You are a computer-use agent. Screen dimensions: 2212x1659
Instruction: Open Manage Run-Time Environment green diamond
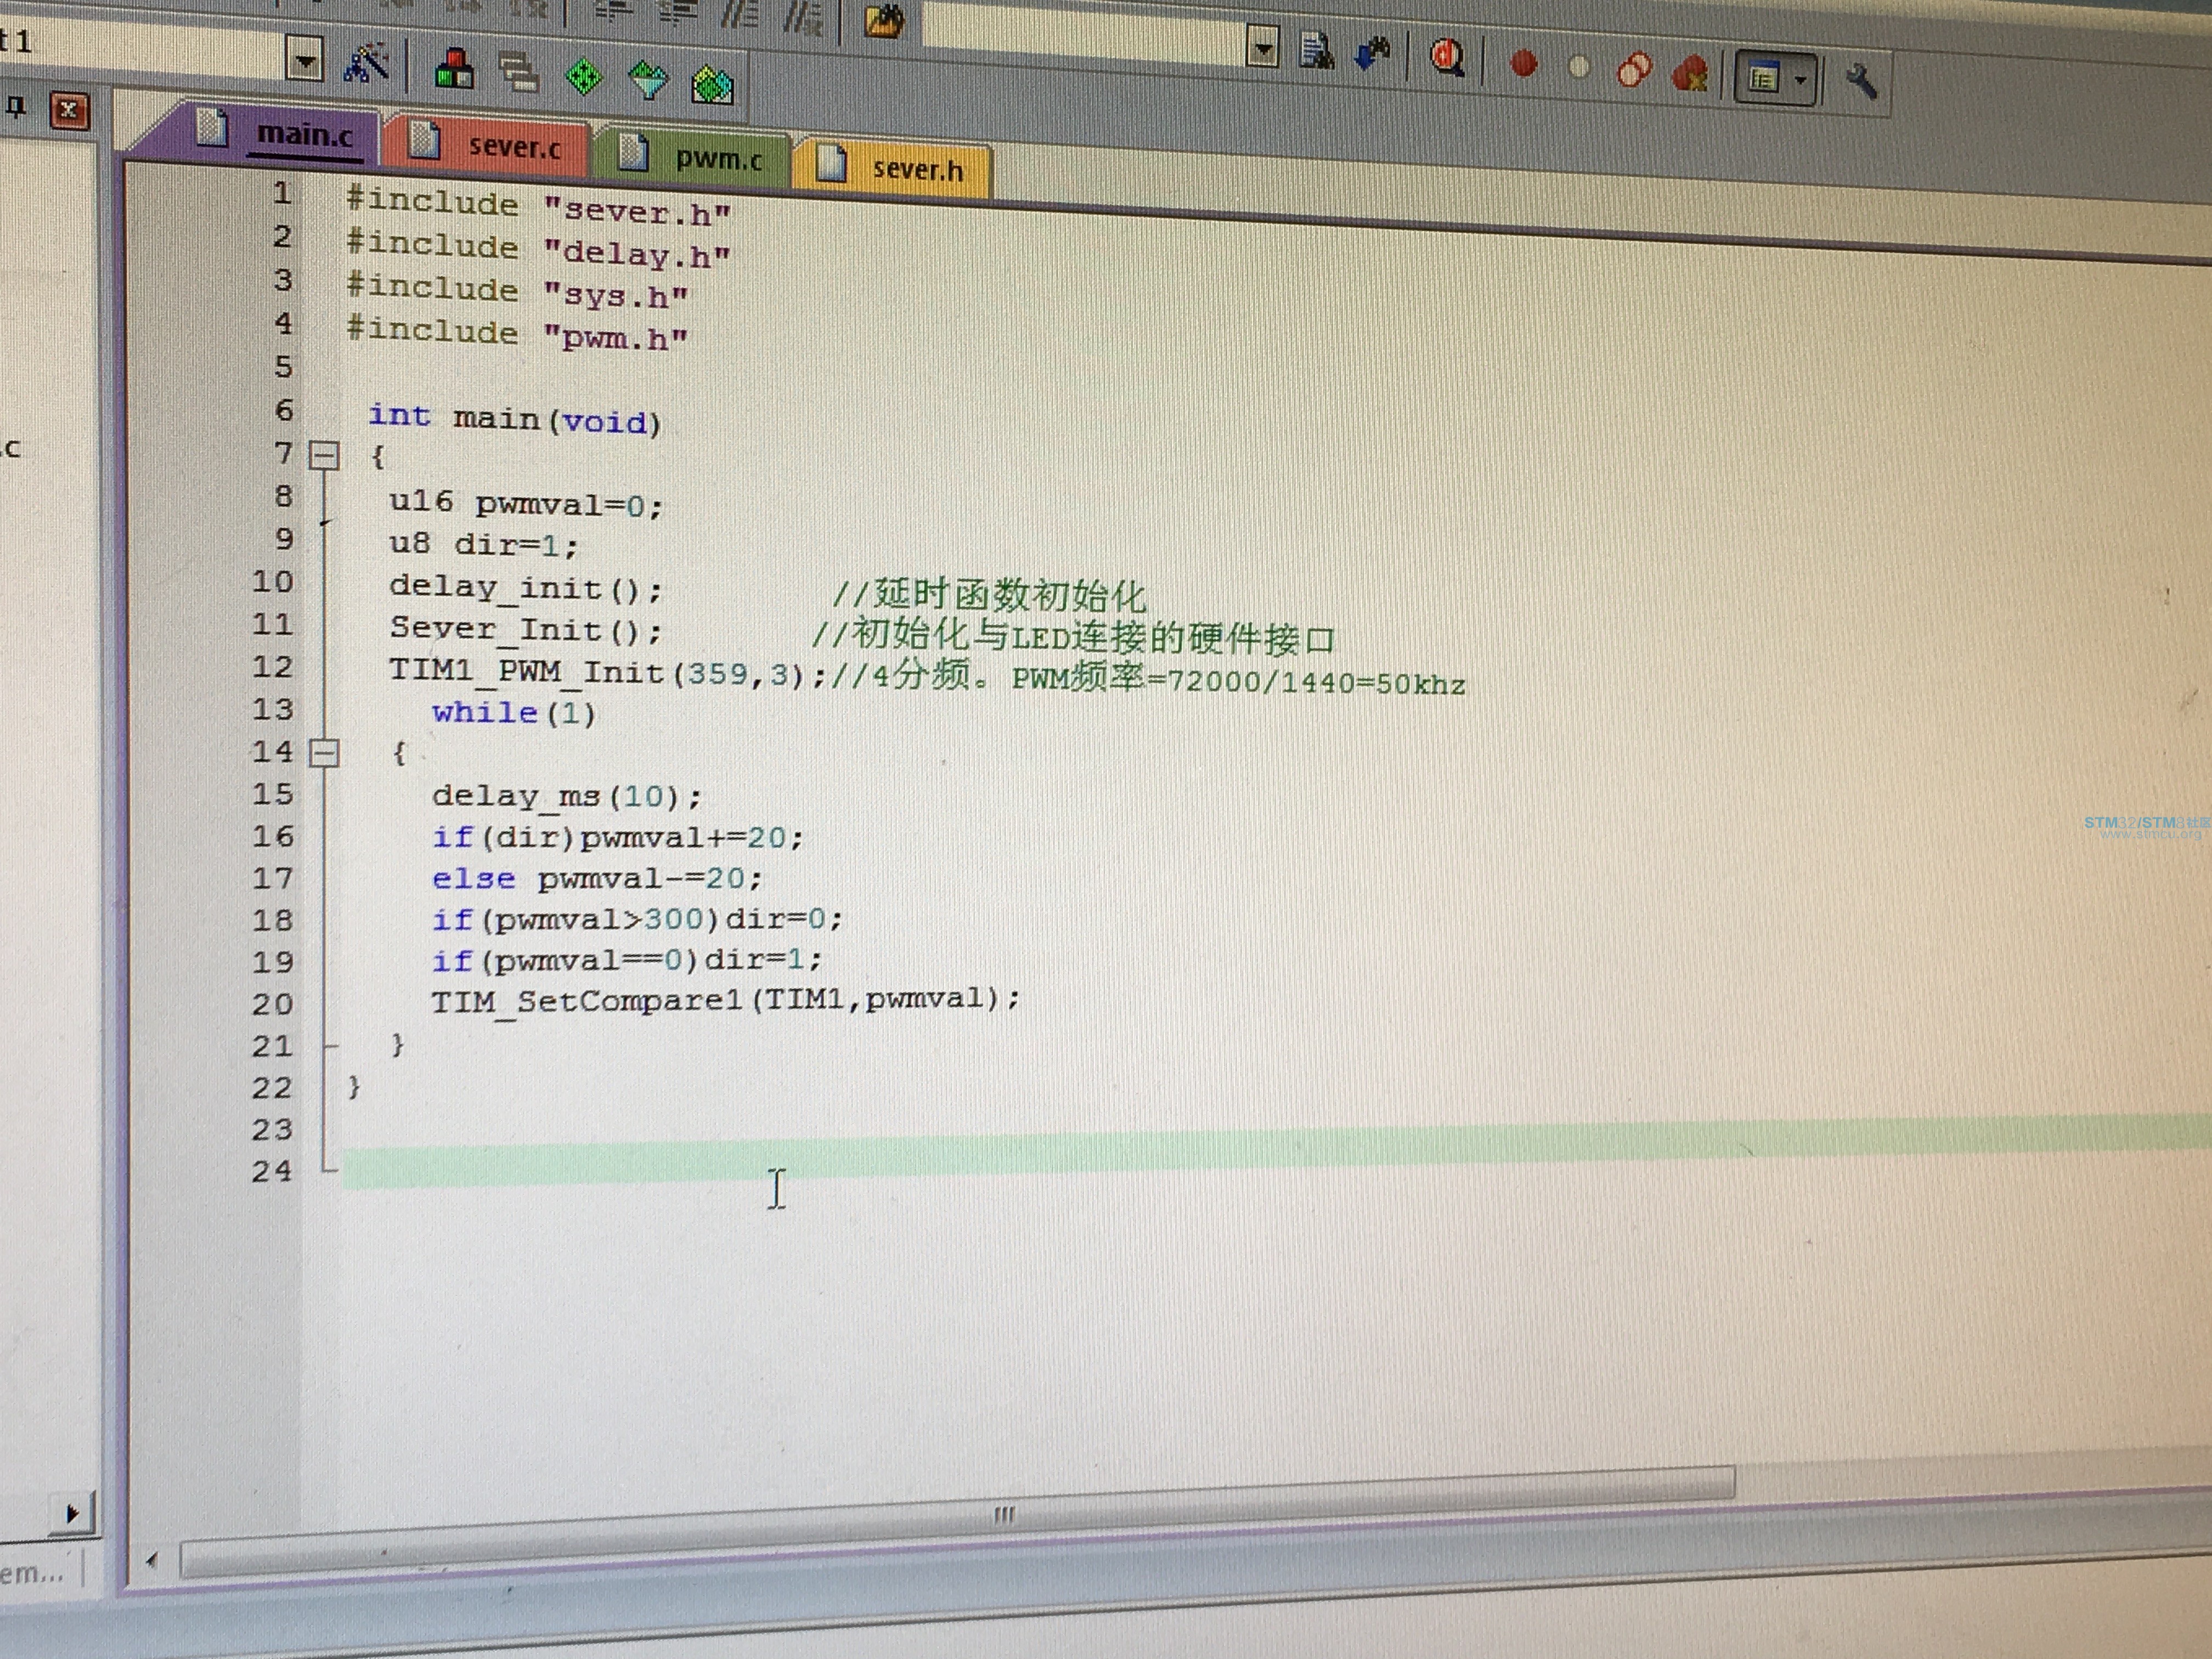click(x=584, y=76)
